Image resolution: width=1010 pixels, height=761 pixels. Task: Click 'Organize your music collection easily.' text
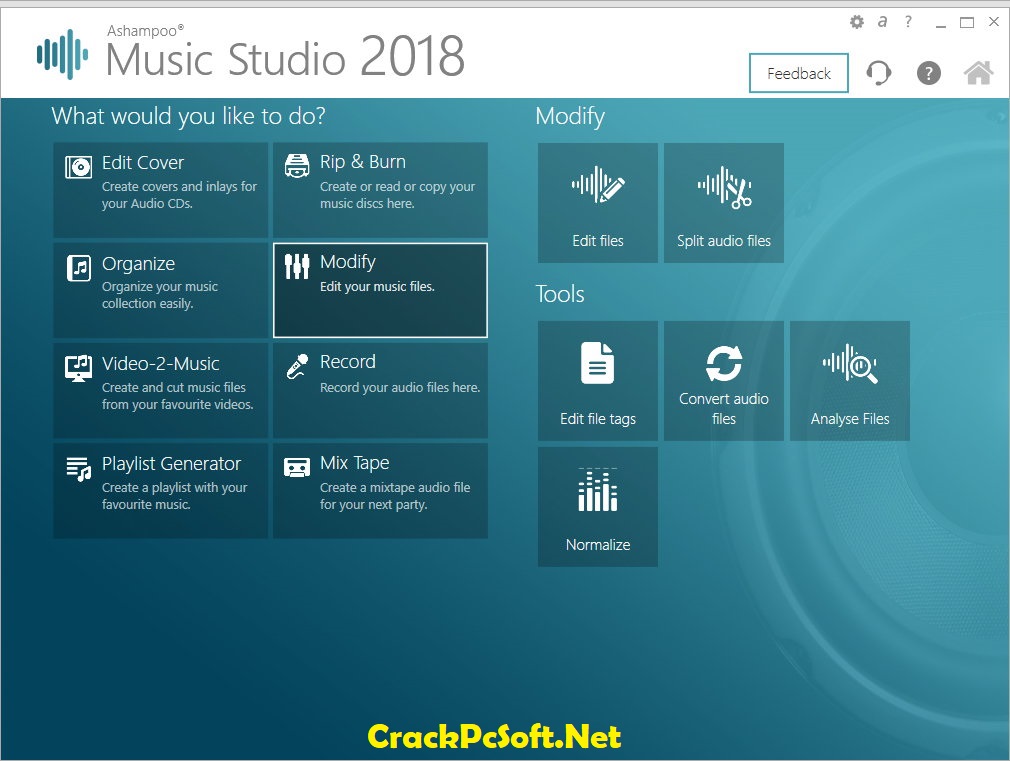pyautogui.click(x=160, y=295)
